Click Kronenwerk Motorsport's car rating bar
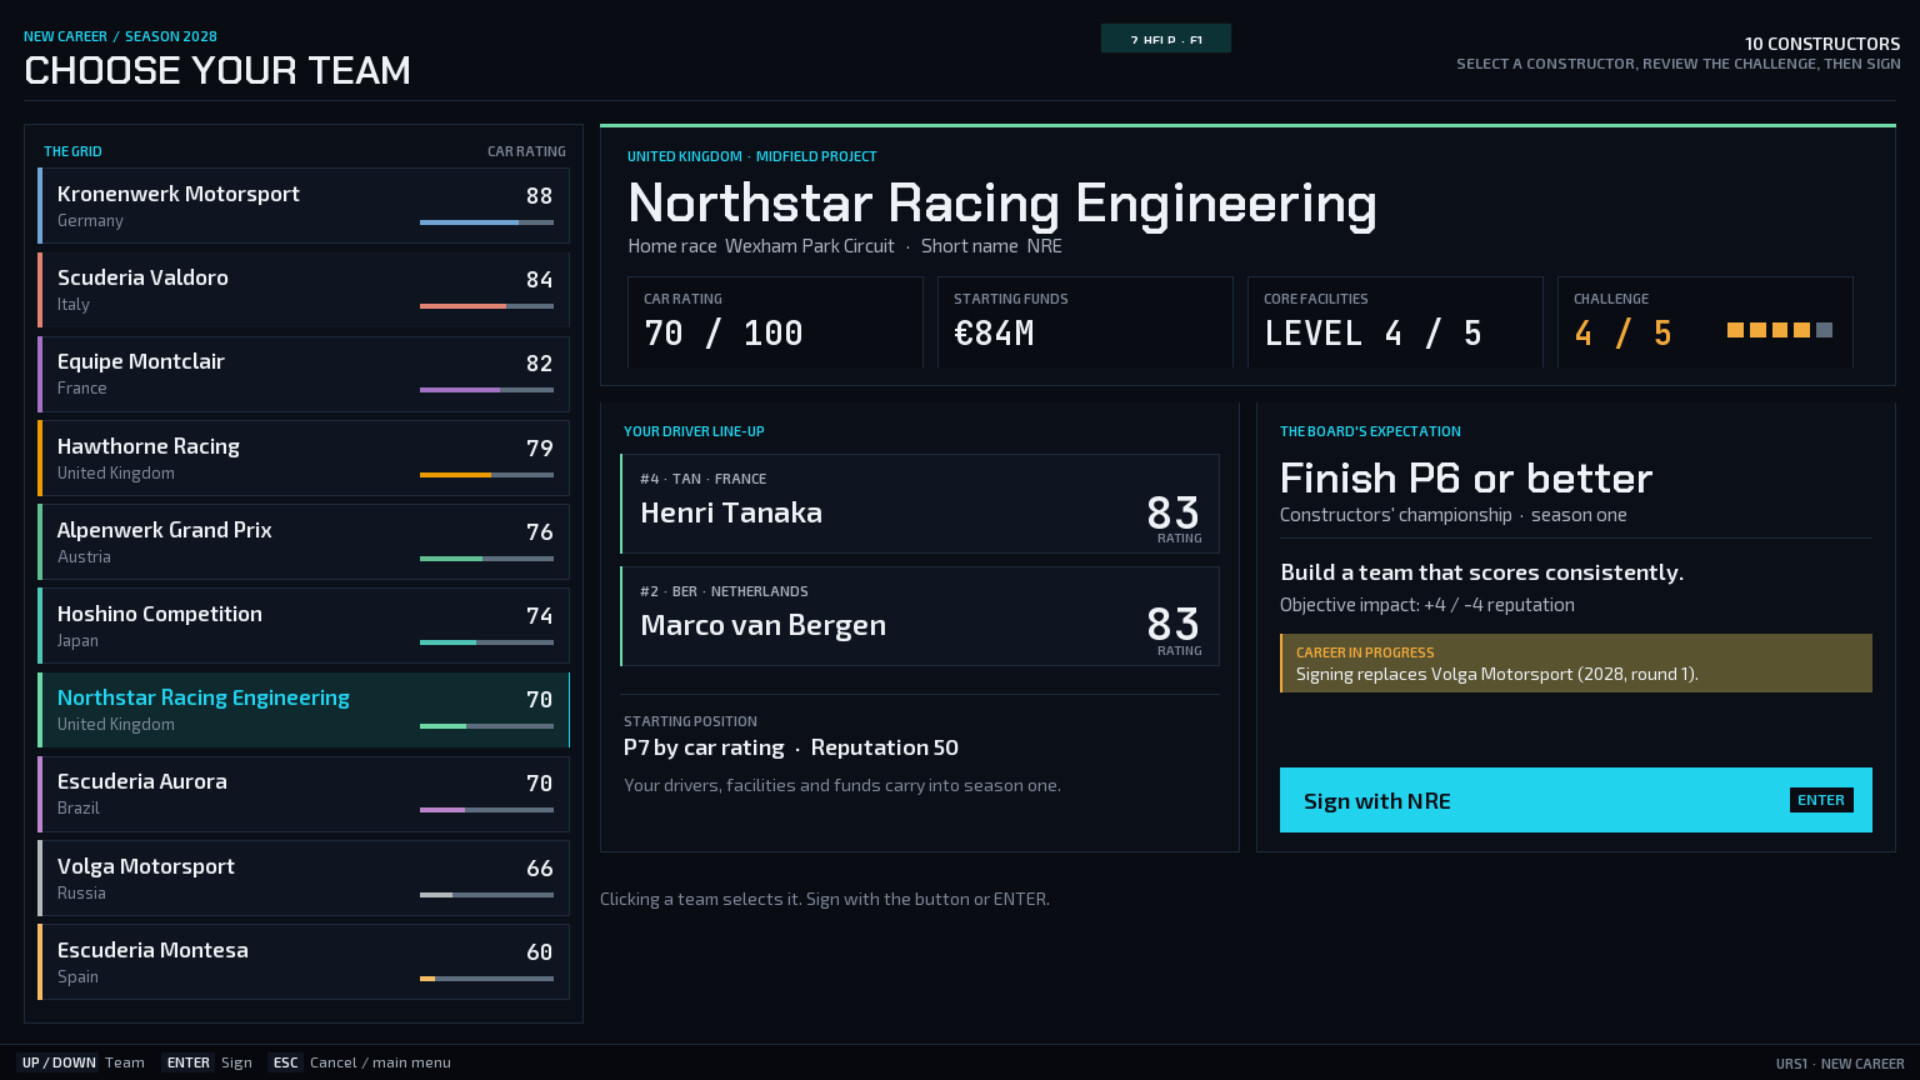This screenshot has height=1080, width=1920. tap(487, 222)
